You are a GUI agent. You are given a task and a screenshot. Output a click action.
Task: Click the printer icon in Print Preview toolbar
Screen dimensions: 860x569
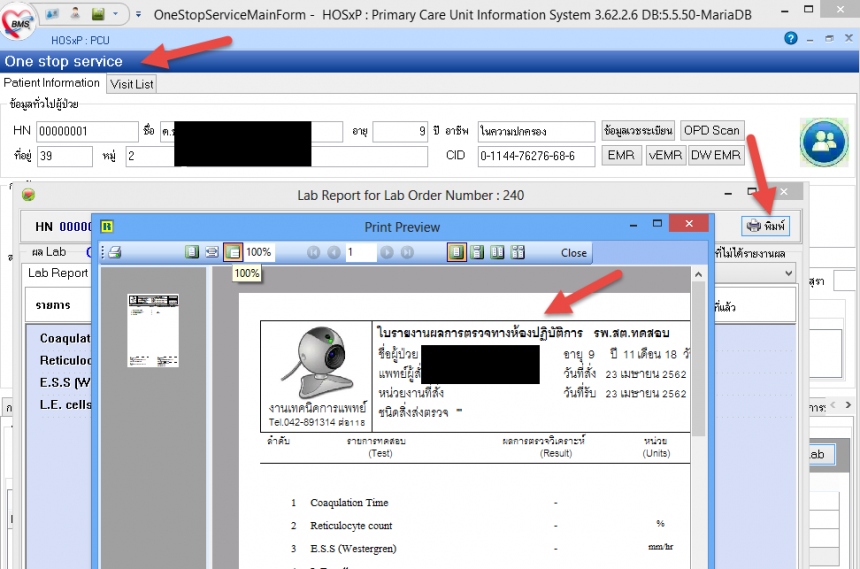(115, 253)
